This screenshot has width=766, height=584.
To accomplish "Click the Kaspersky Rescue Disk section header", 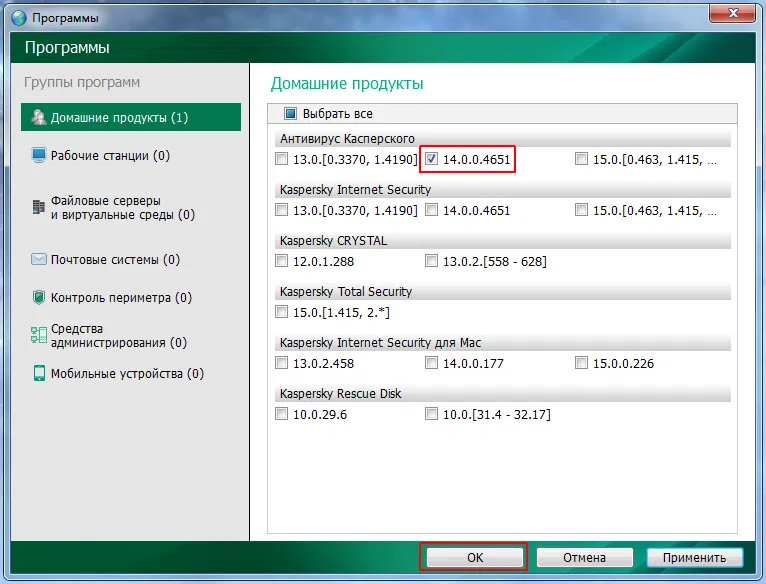I will coord(502,393).
